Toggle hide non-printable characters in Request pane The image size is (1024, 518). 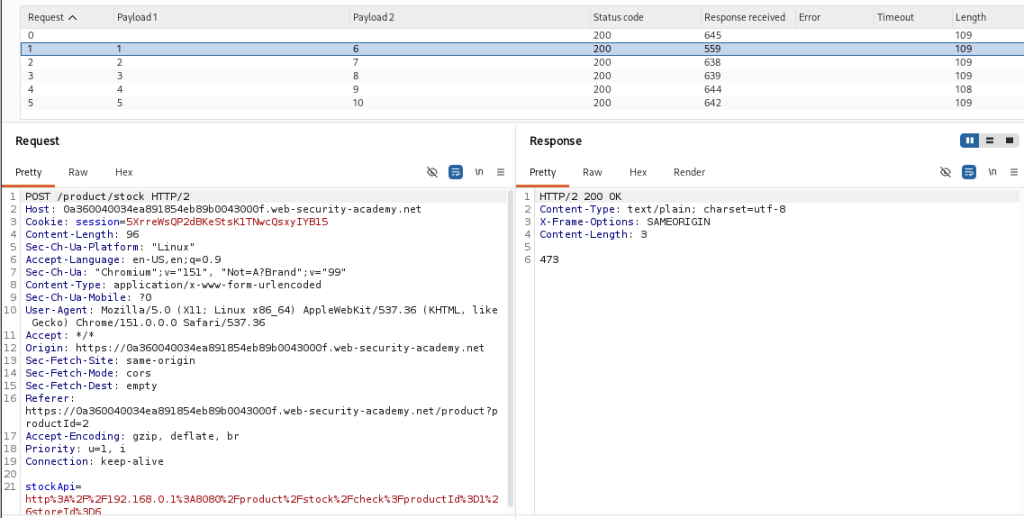click(x=432, y=172)
